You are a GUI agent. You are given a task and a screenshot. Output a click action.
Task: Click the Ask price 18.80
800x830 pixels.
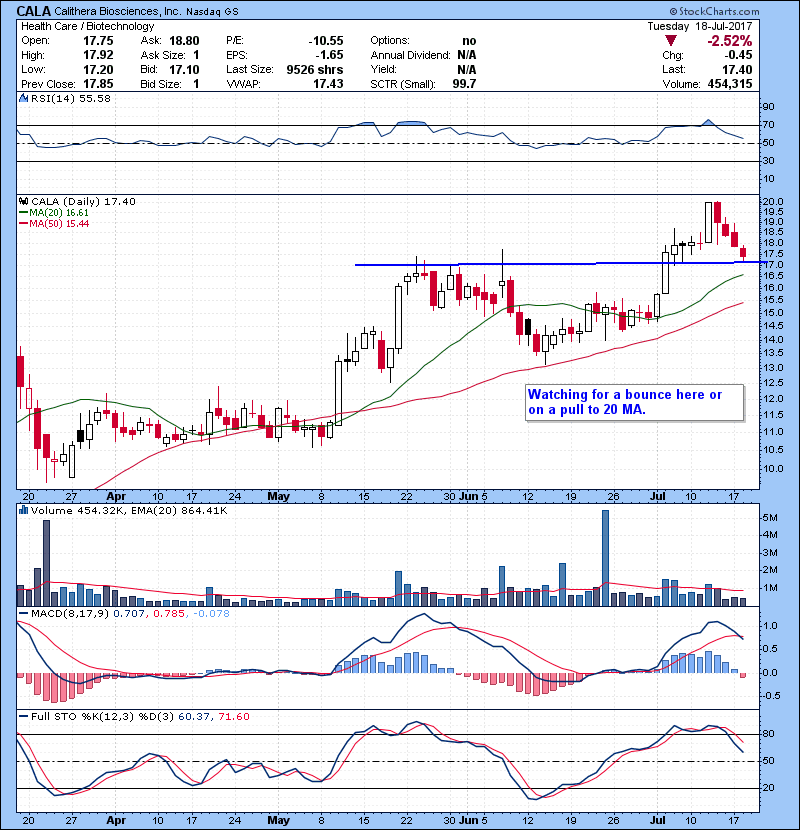tap(184, 41)
